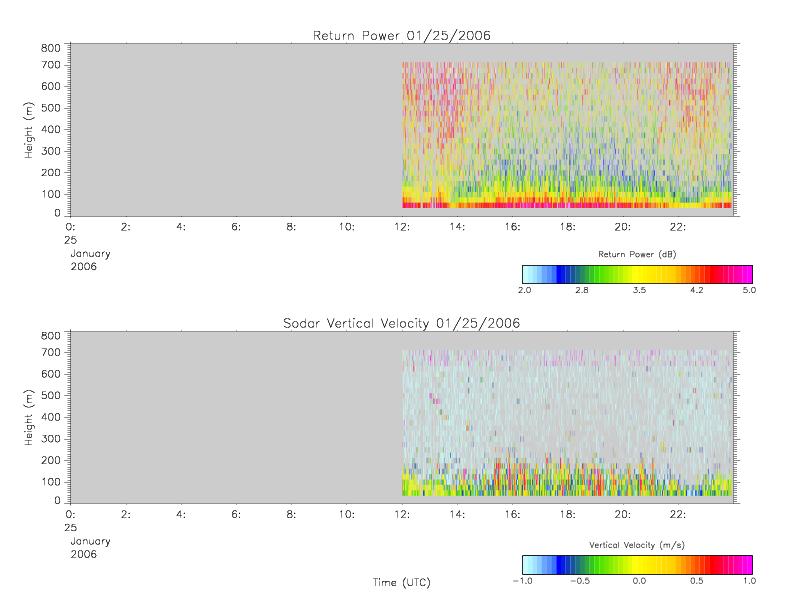Click the 20: time tick under Return Power plot
This screenshot has height=611, width=791.
tap(623, 227)
